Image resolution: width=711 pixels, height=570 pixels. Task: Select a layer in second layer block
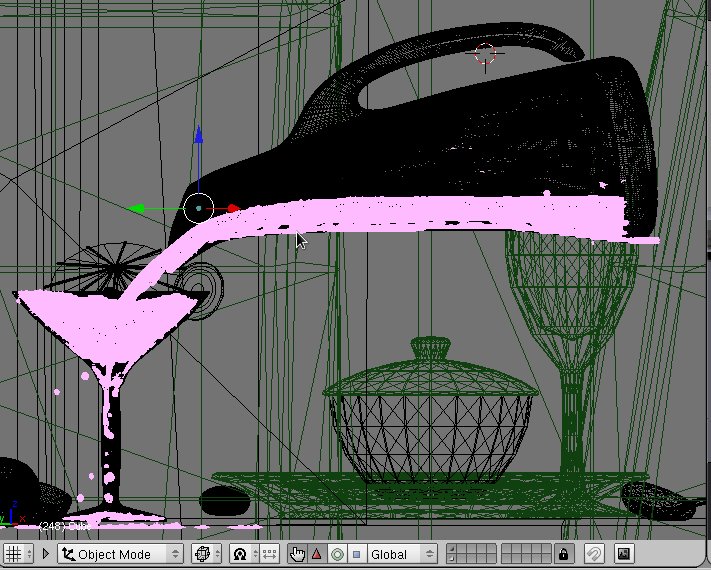point(526,554)
